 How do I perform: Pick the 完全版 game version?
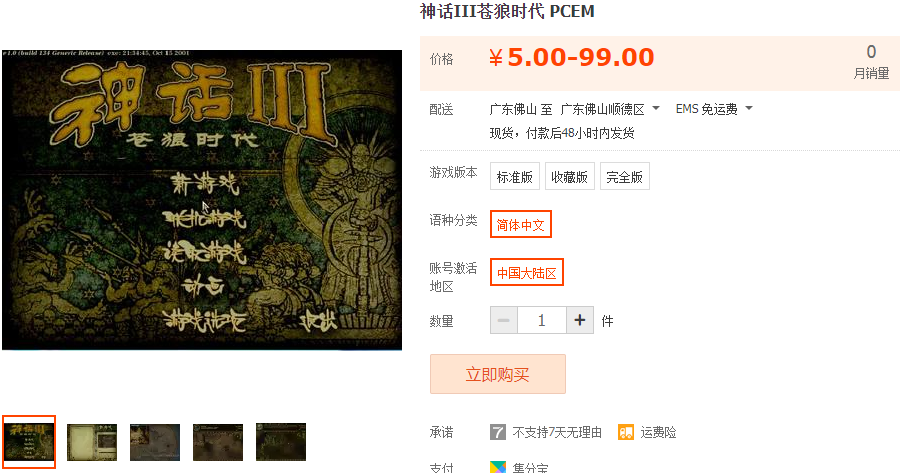coord(625,176)
